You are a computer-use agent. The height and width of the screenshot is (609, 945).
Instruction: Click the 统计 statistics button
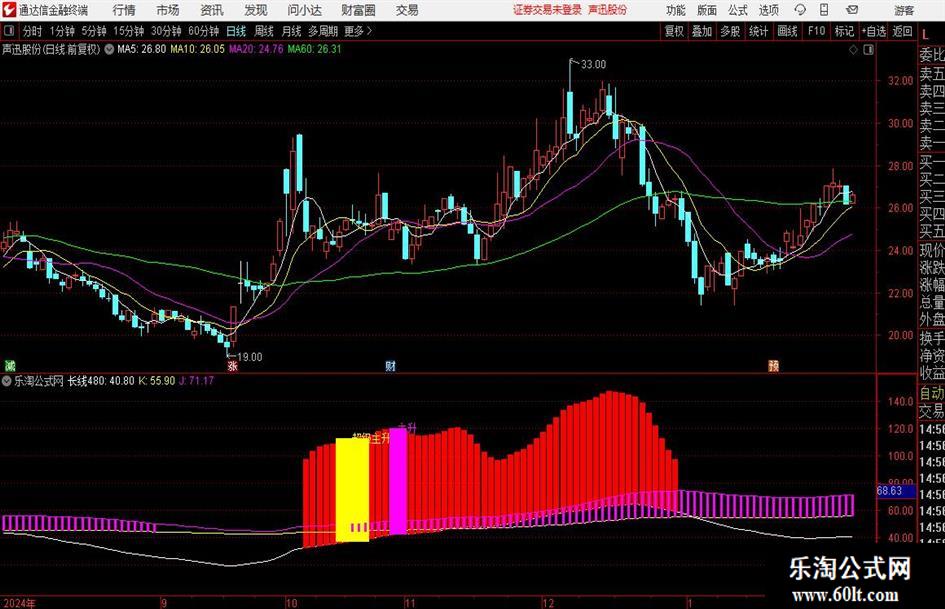click(758, 31)
